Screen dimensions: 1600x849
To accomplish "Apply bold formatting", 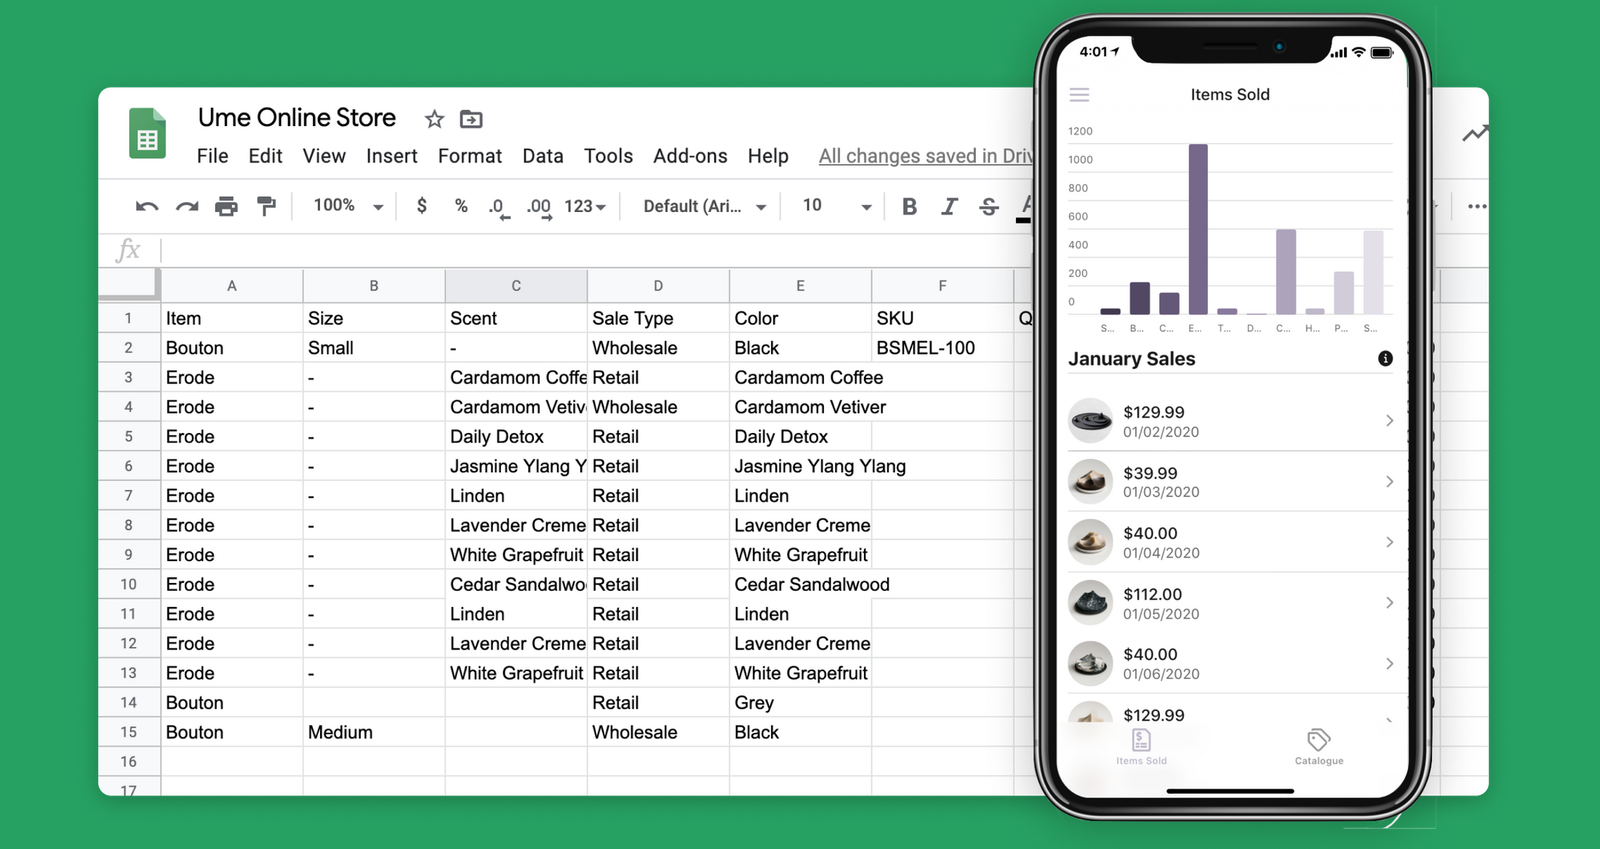I will click(x=909, y=206).
